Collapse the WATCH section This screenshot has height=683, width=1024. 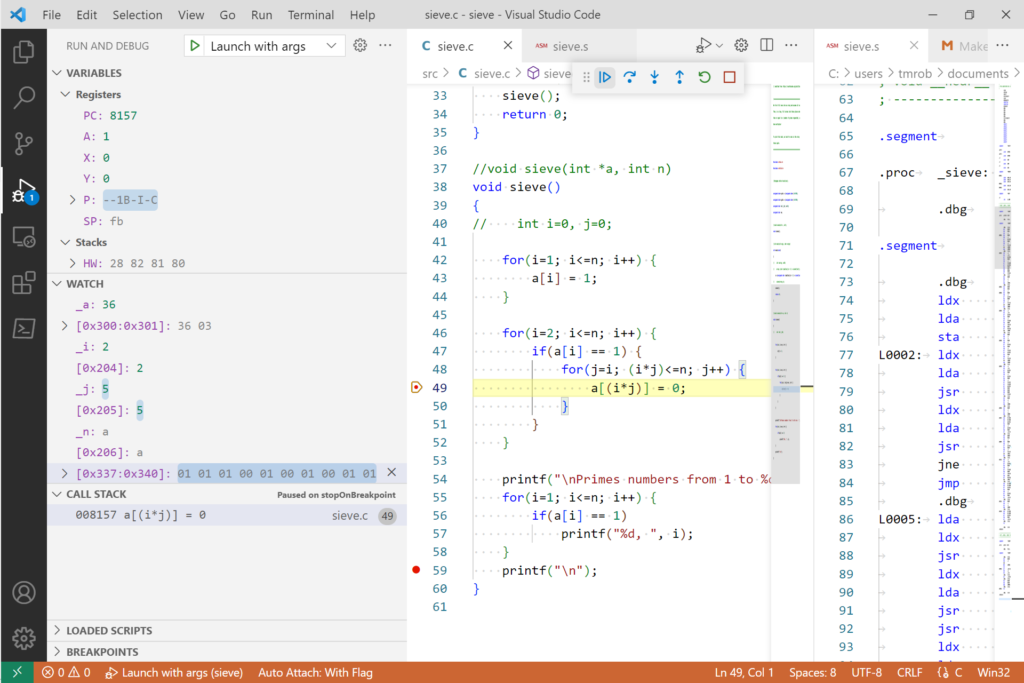57,283
